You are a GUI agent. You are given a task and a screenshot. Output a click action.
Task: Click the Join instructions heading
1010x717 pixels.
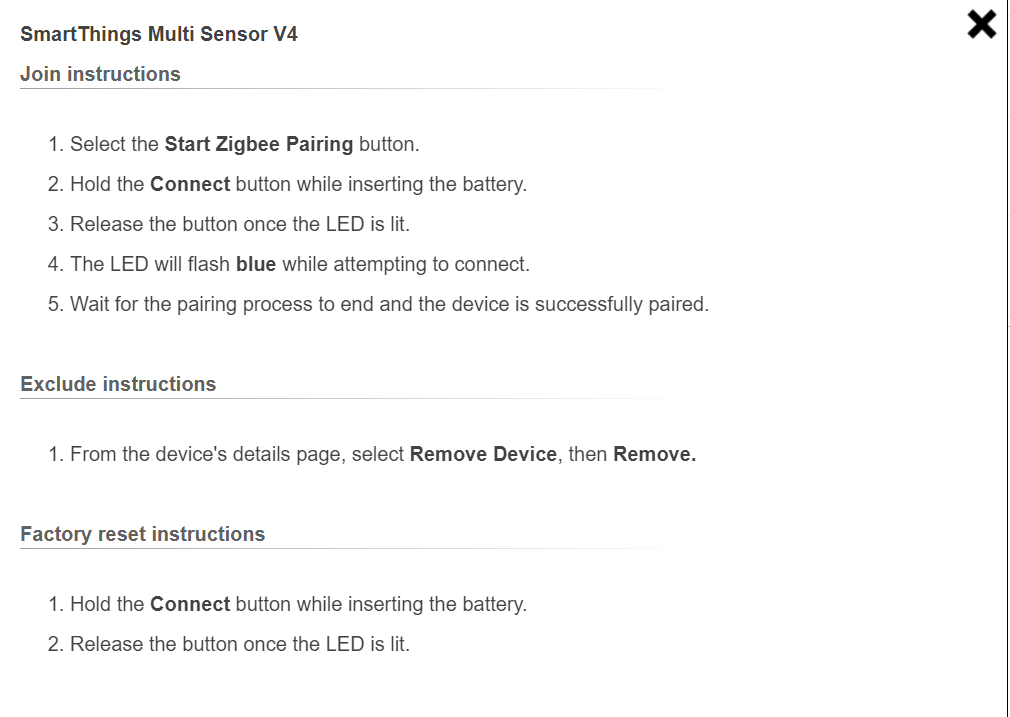[100, 74]
